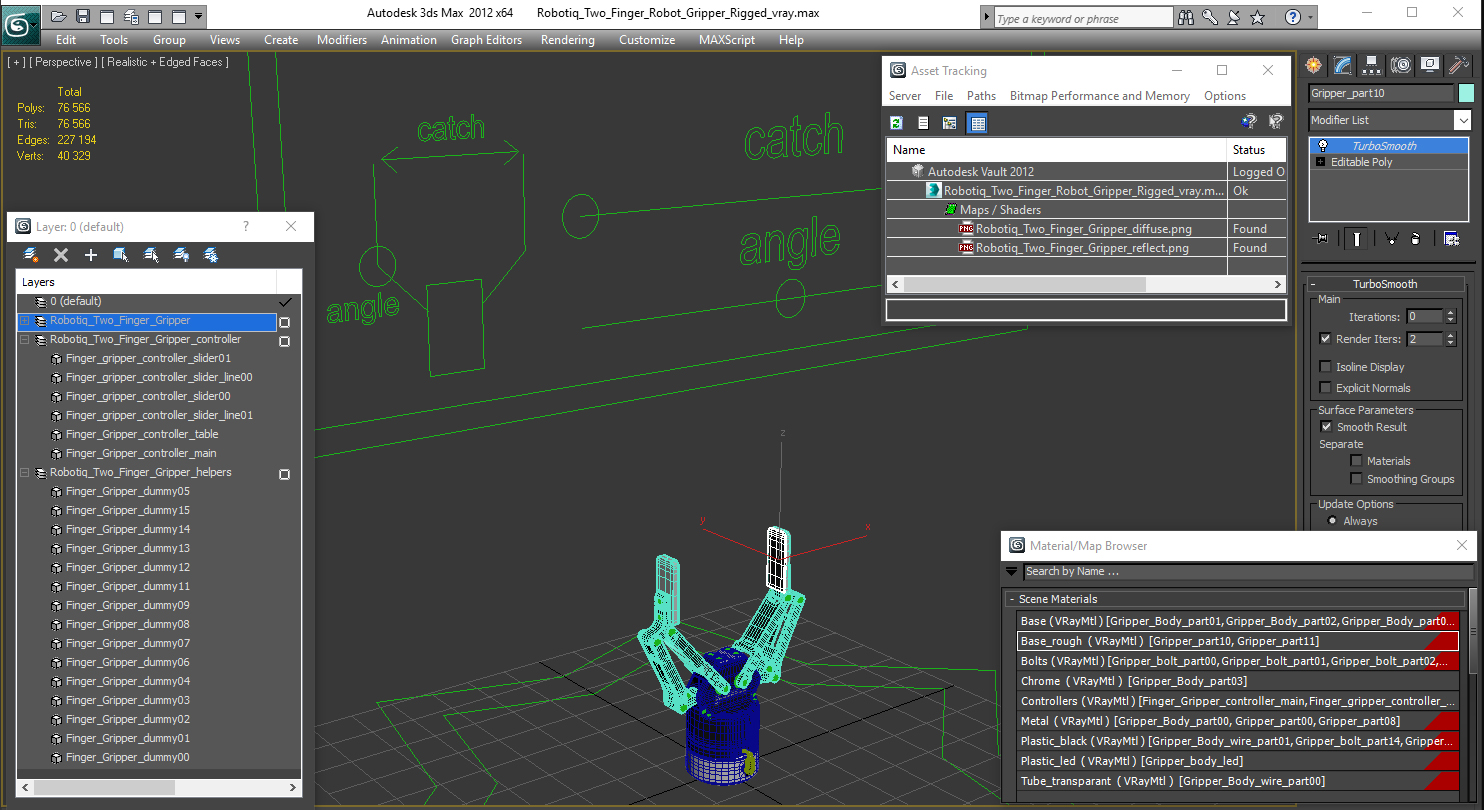Open the Hierarchy command panel tab
The width and height of the screenshot is (1484, 810).
pos(1372,65)
